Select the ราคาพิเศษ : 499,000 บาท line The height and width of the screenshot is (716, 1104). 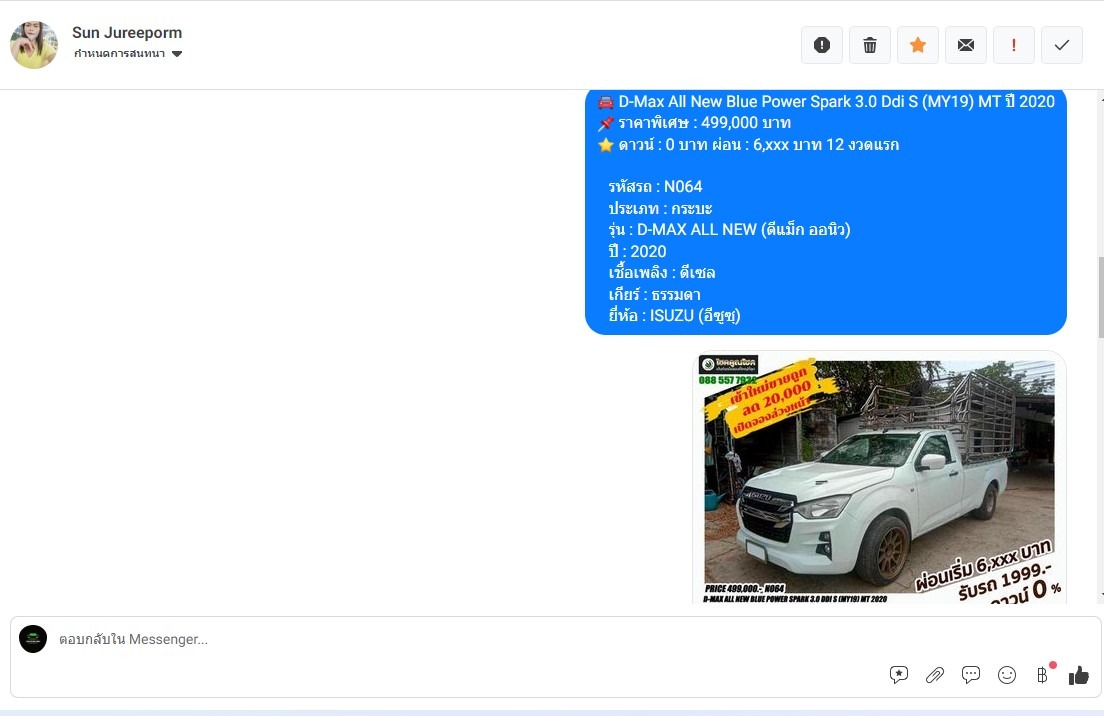pos(695,123)
